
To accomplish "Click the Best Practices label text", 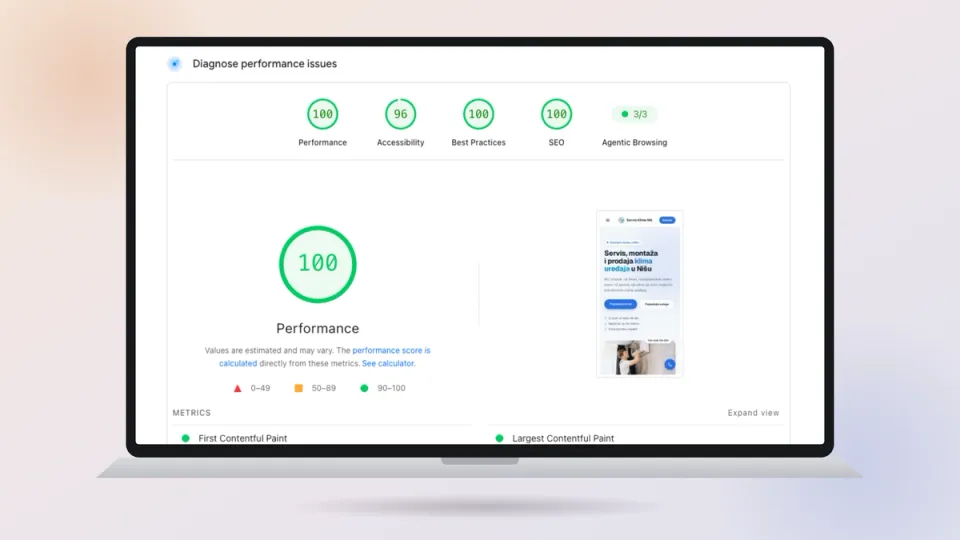I will (478, 143).
